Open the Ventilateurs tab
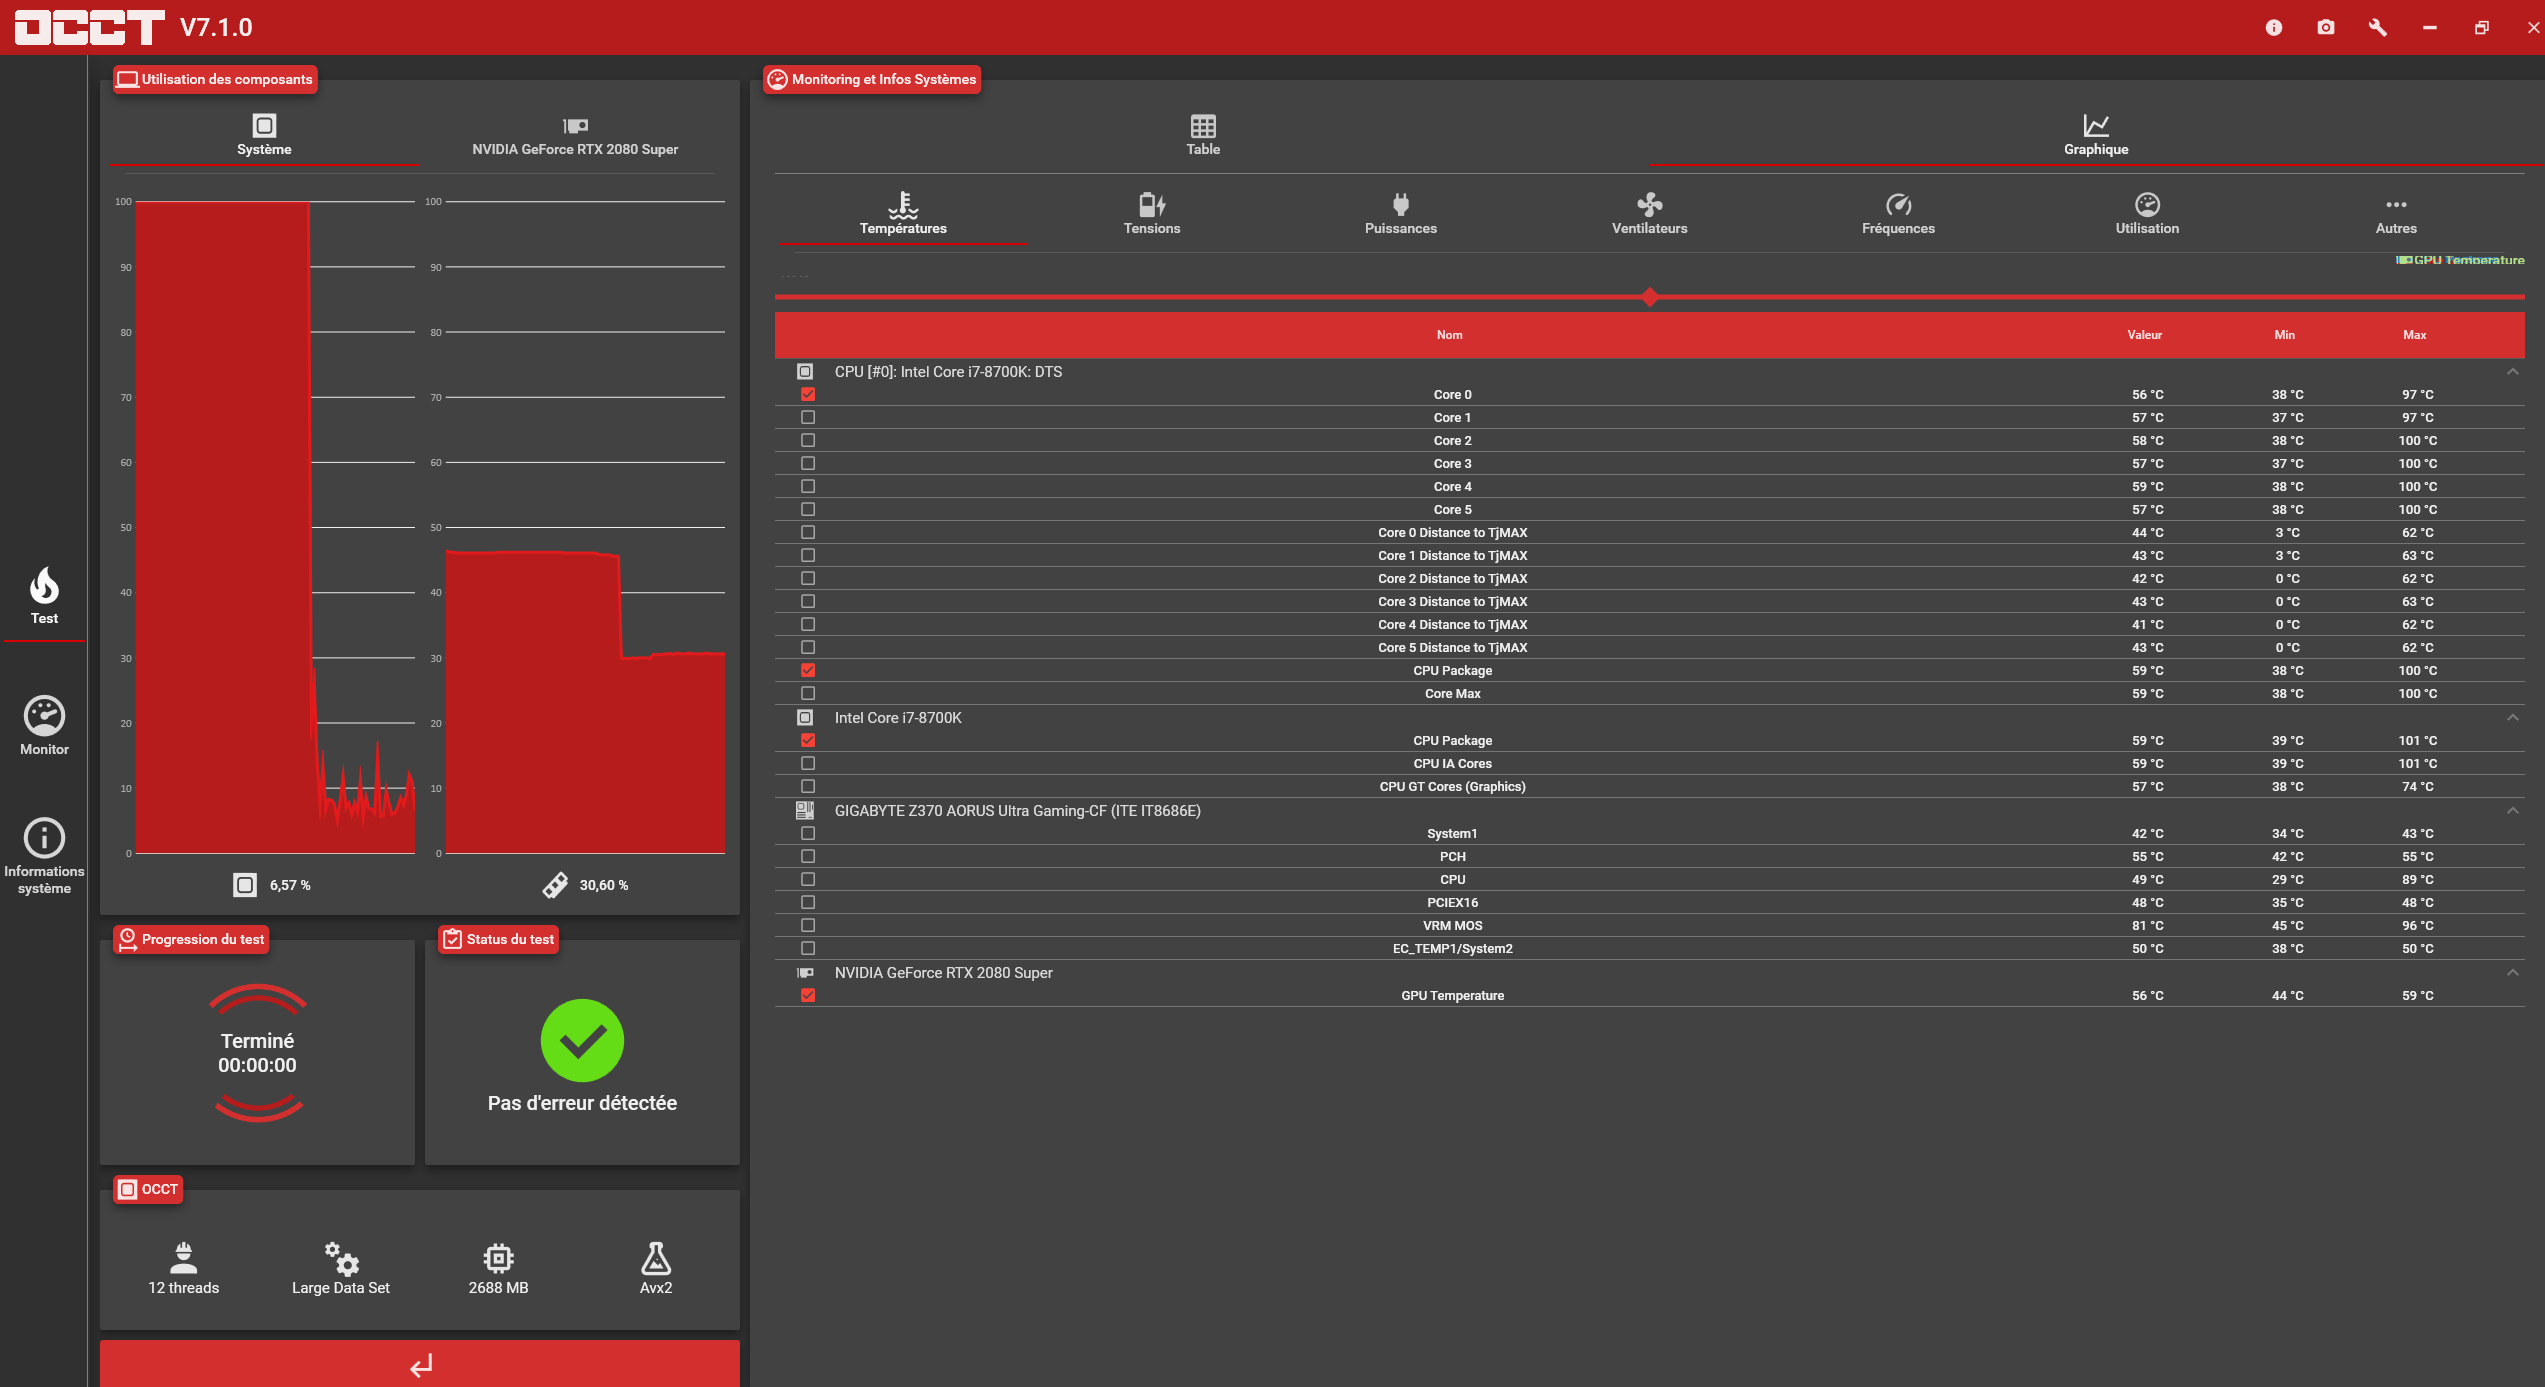 [1650, 214]
